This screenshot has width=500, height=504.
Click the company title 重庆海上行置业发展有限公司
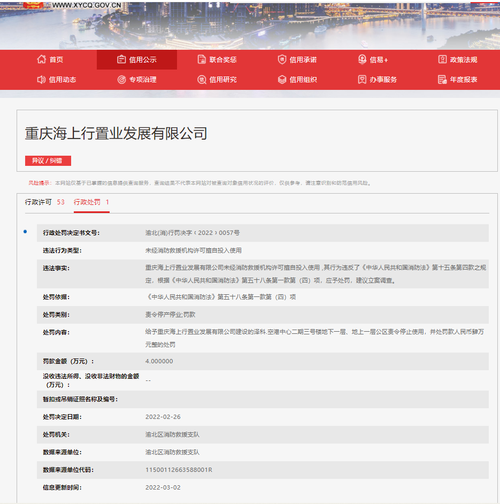(x=116, y=133)
